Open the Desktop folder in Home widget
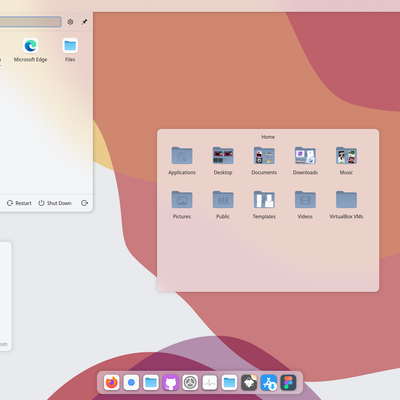The height and width of the screenshot is (400, 400). click(223, 161)
